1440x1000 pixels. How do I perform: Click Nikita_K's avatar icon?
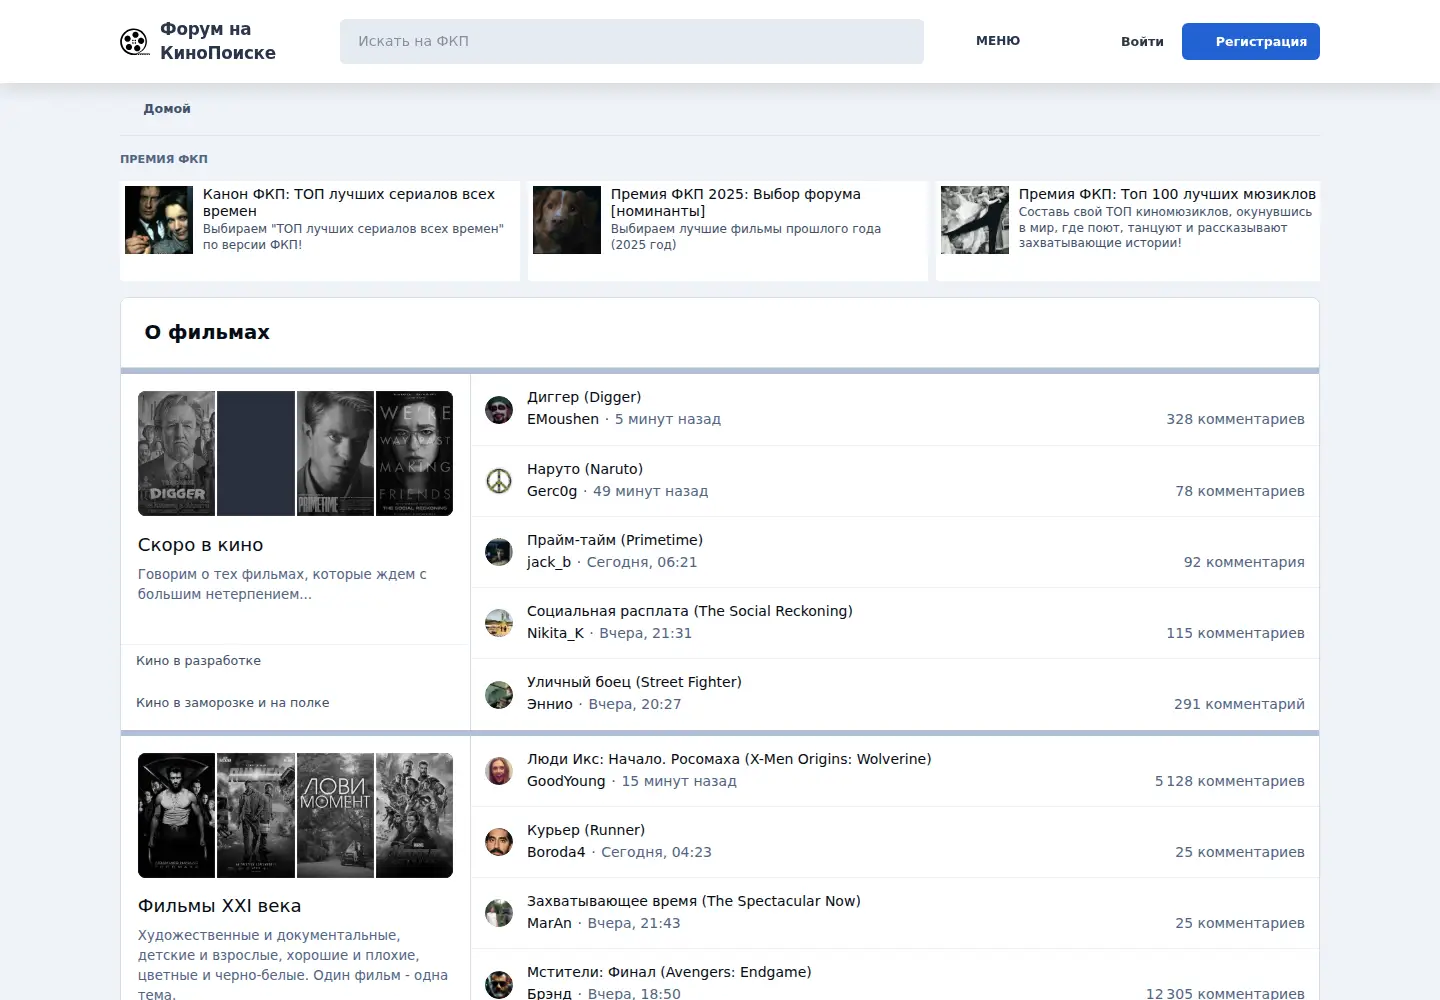coord(499,623)
